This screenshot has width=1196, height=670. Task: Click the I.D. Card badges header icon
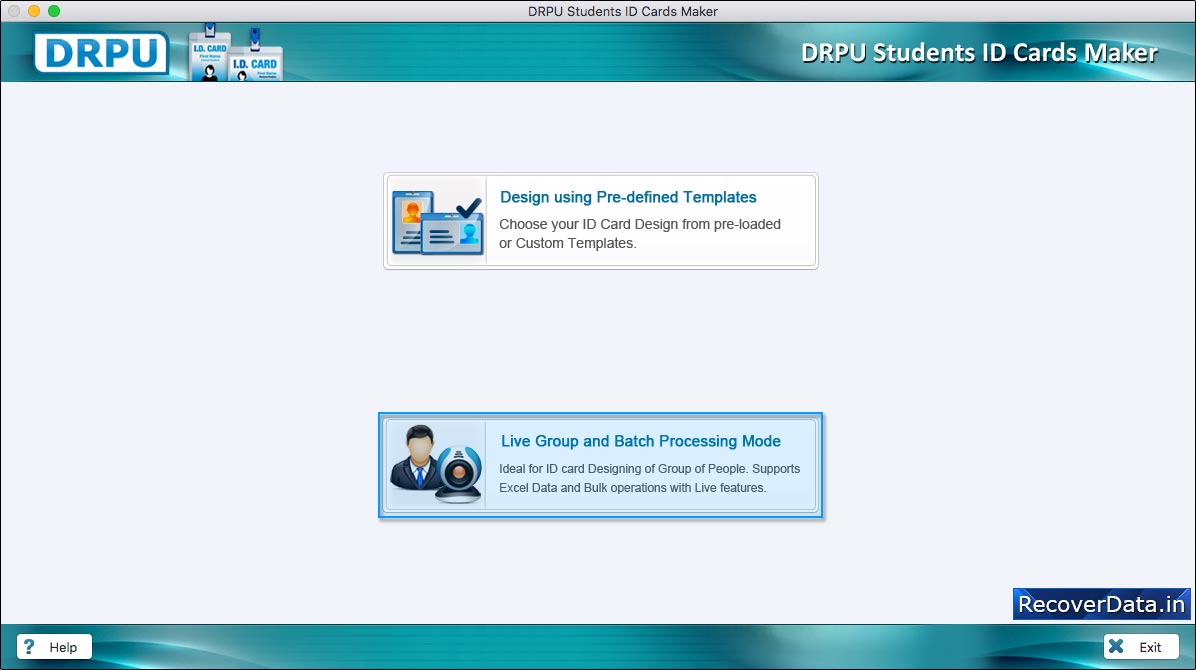tap(236, 53)
